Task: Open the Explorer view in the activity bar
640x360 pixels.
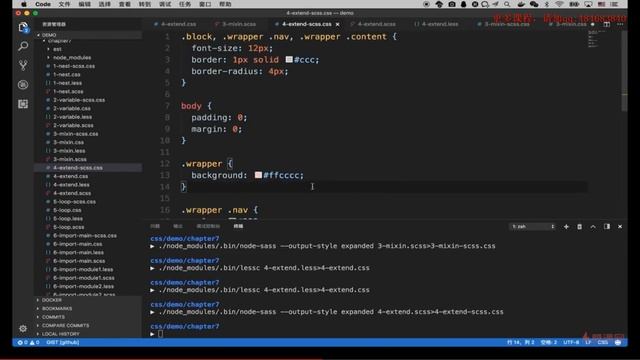Action: 23,27
